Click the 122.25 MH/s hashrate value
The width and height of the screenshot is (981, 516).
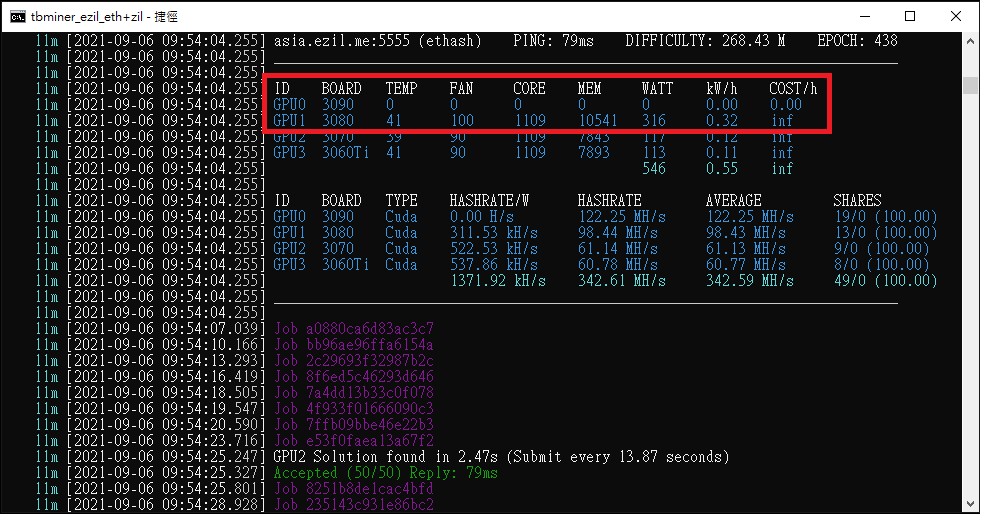pos(622,217)
